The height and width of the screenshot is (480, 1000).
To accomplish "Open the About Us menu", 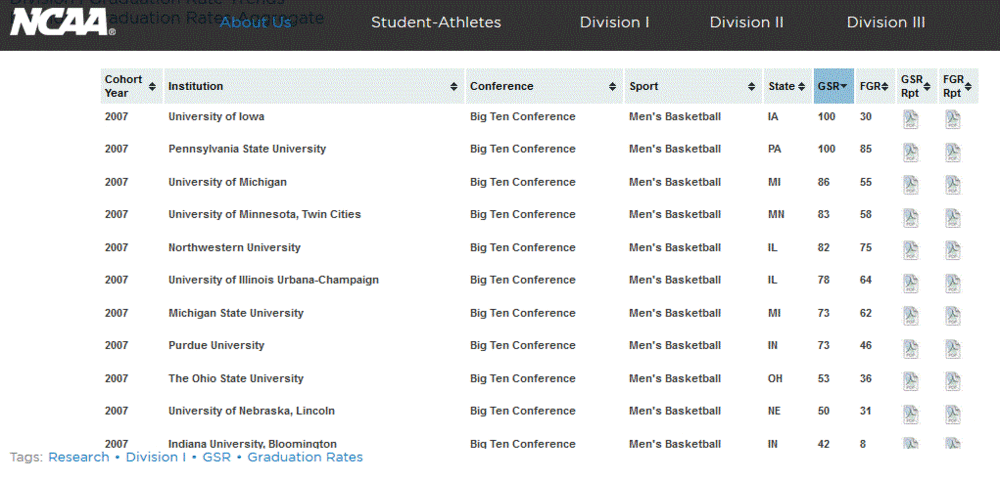I will pos(255,22).
